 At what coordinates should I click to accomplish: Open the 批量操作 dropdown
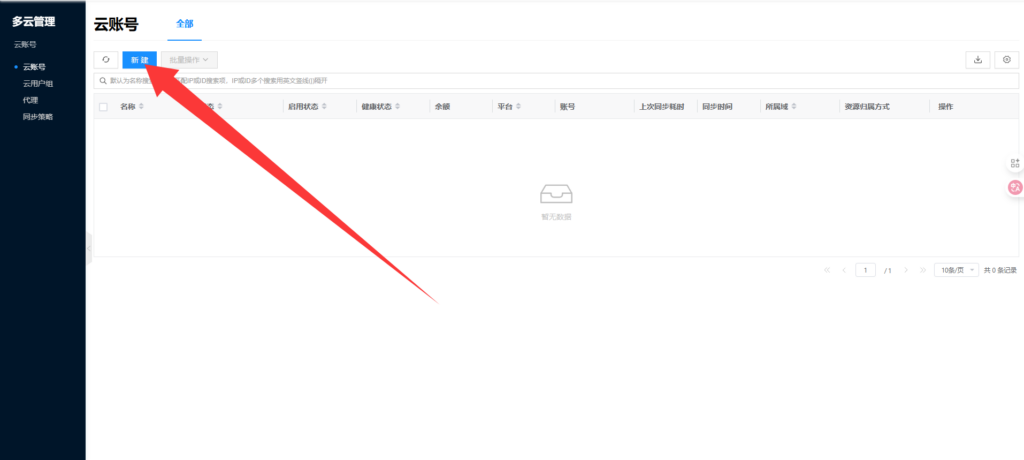click(x=189, y=60)
